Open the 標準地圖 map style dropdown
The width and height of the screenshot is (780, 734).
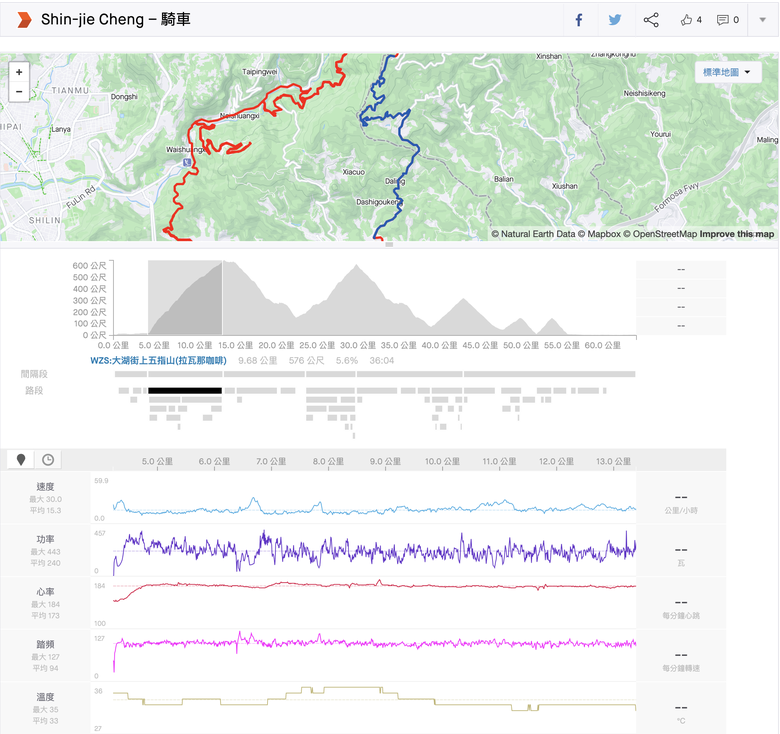(x=728, y=73)
